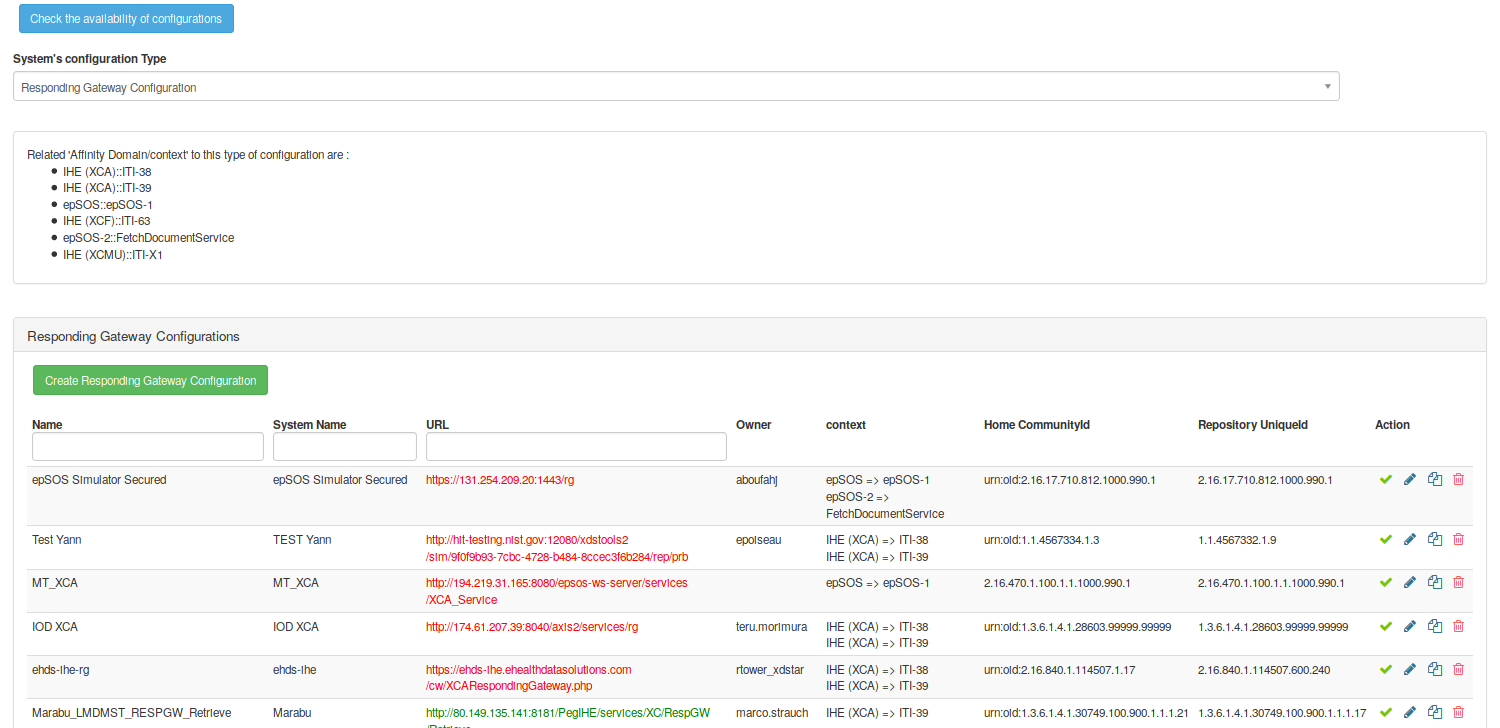Delete the epSOS Simulator Secured row

pos(1458,480)
